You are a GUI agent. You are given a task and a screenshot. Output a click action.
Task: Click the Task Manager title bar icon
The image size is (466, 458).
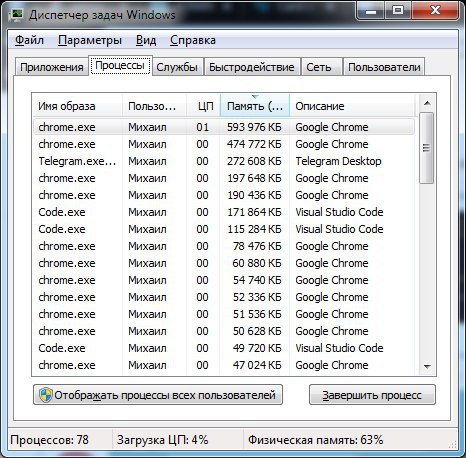tap(17, 15)
